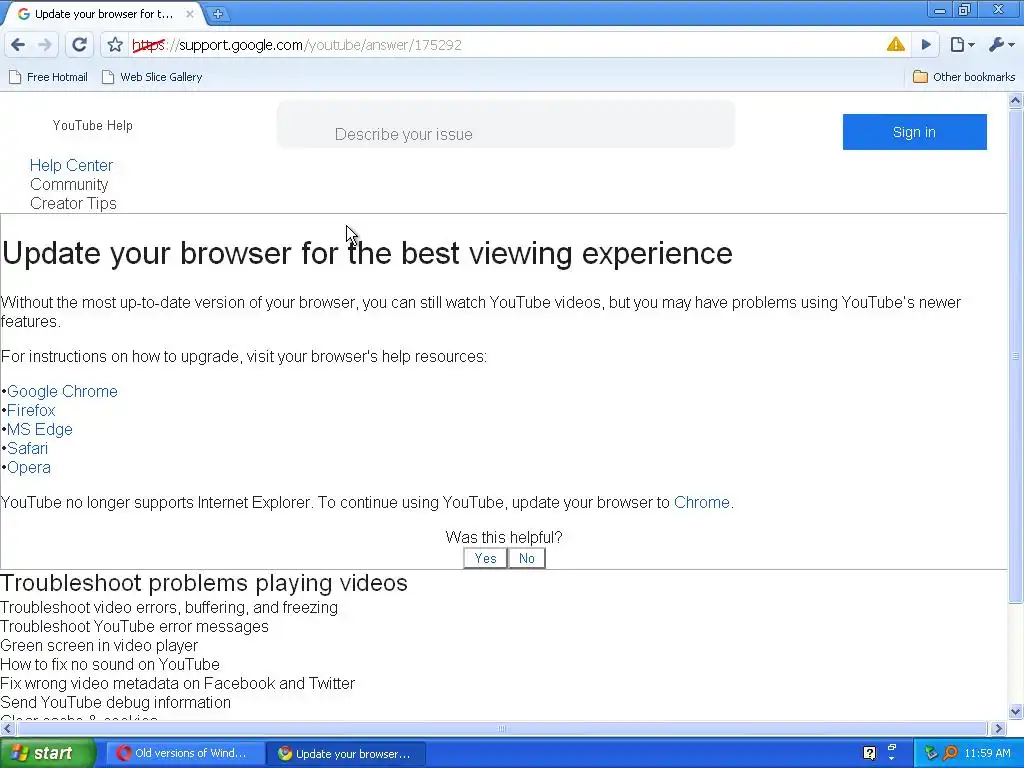This screenshot has width=1024, height=768.
Task: Open How to fix no sound on YouTube
Action: [110, 664]
